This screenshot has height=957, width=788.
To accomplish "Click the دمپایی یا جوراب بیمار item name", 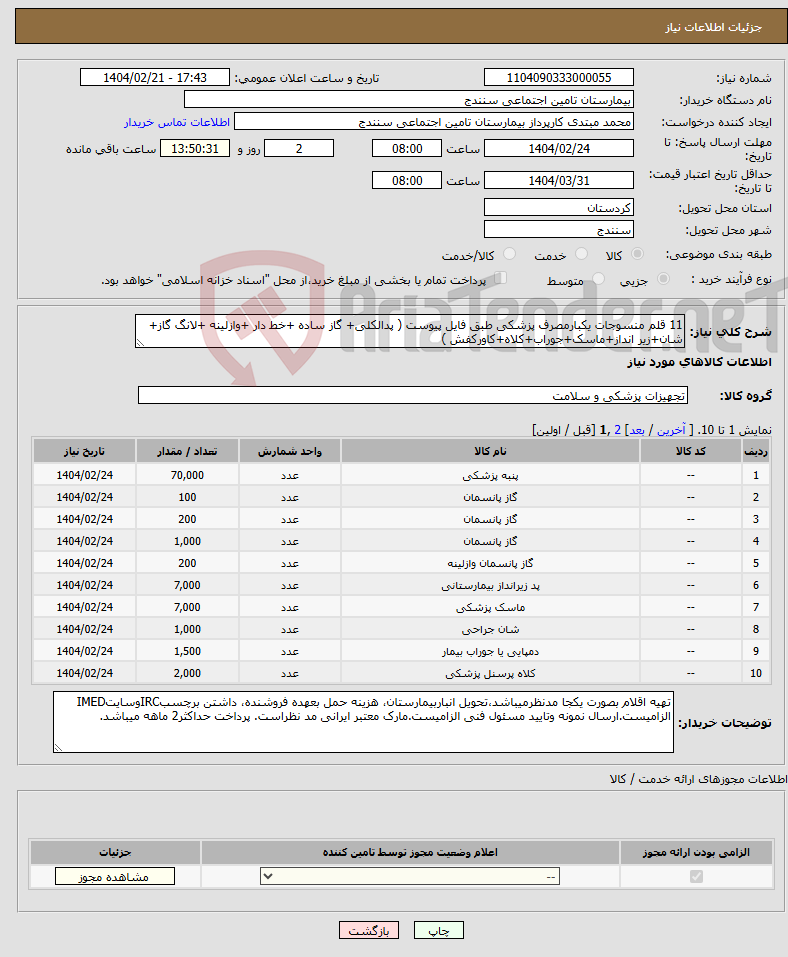I will coord(490,651).
